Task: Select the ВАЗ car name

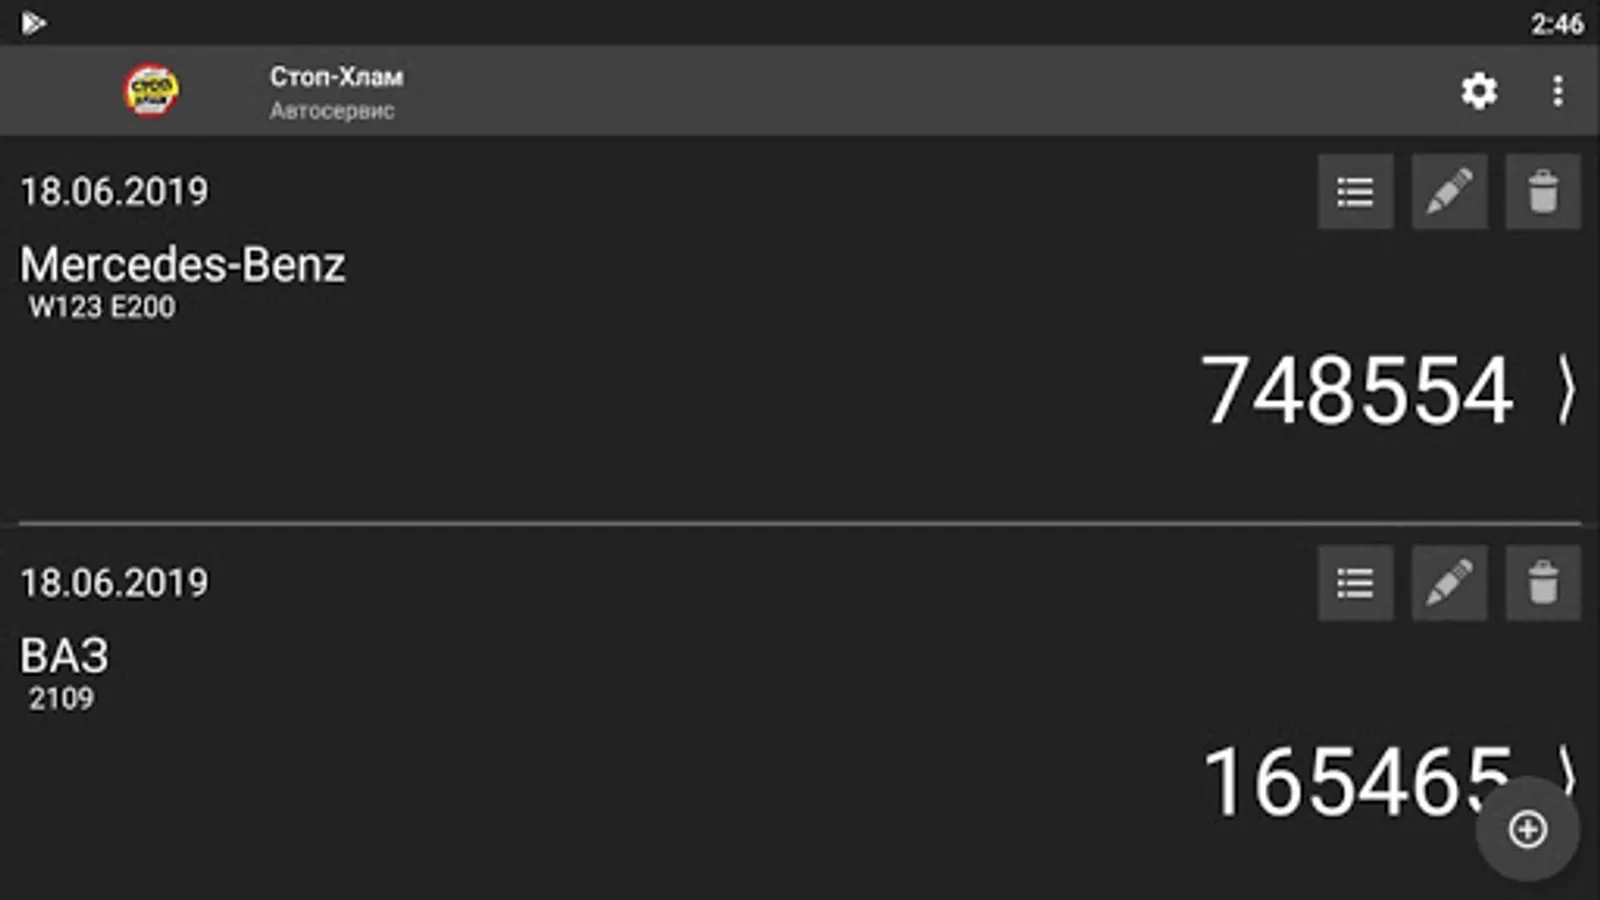Action: click(64, 656)
